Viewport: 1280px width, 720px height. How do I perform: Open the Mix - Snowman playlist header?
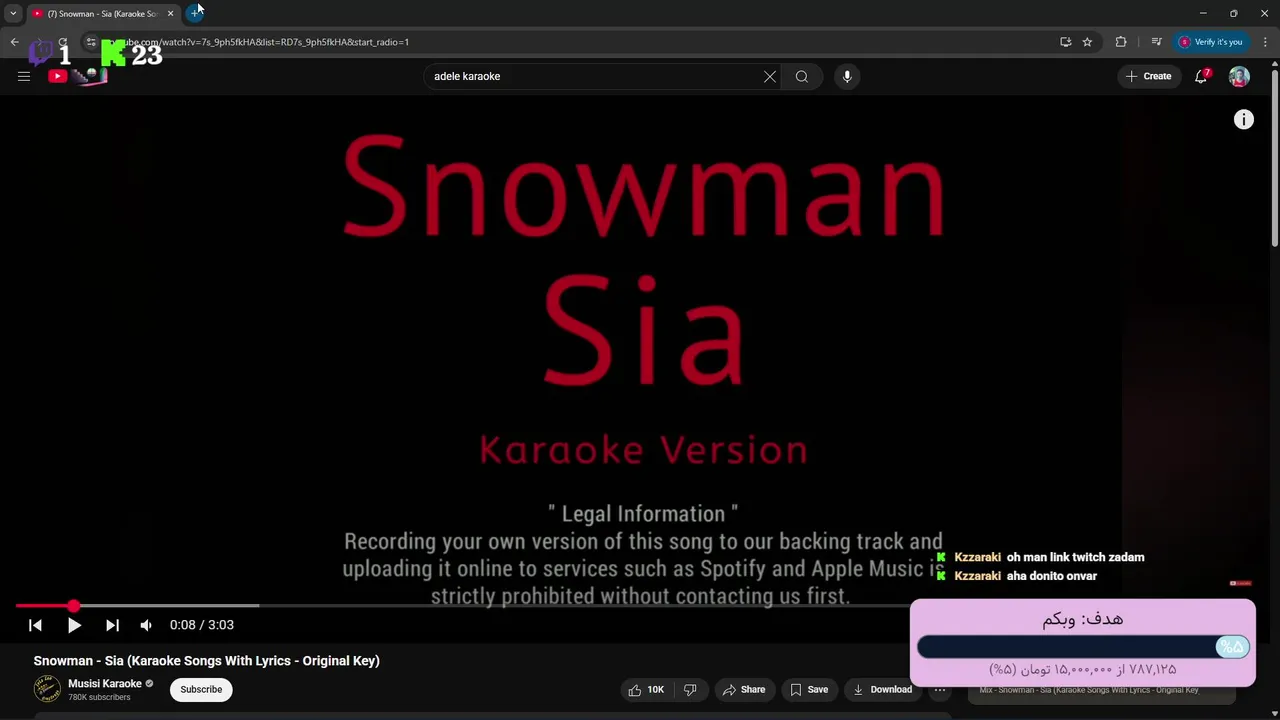(x=1089, y=690)
